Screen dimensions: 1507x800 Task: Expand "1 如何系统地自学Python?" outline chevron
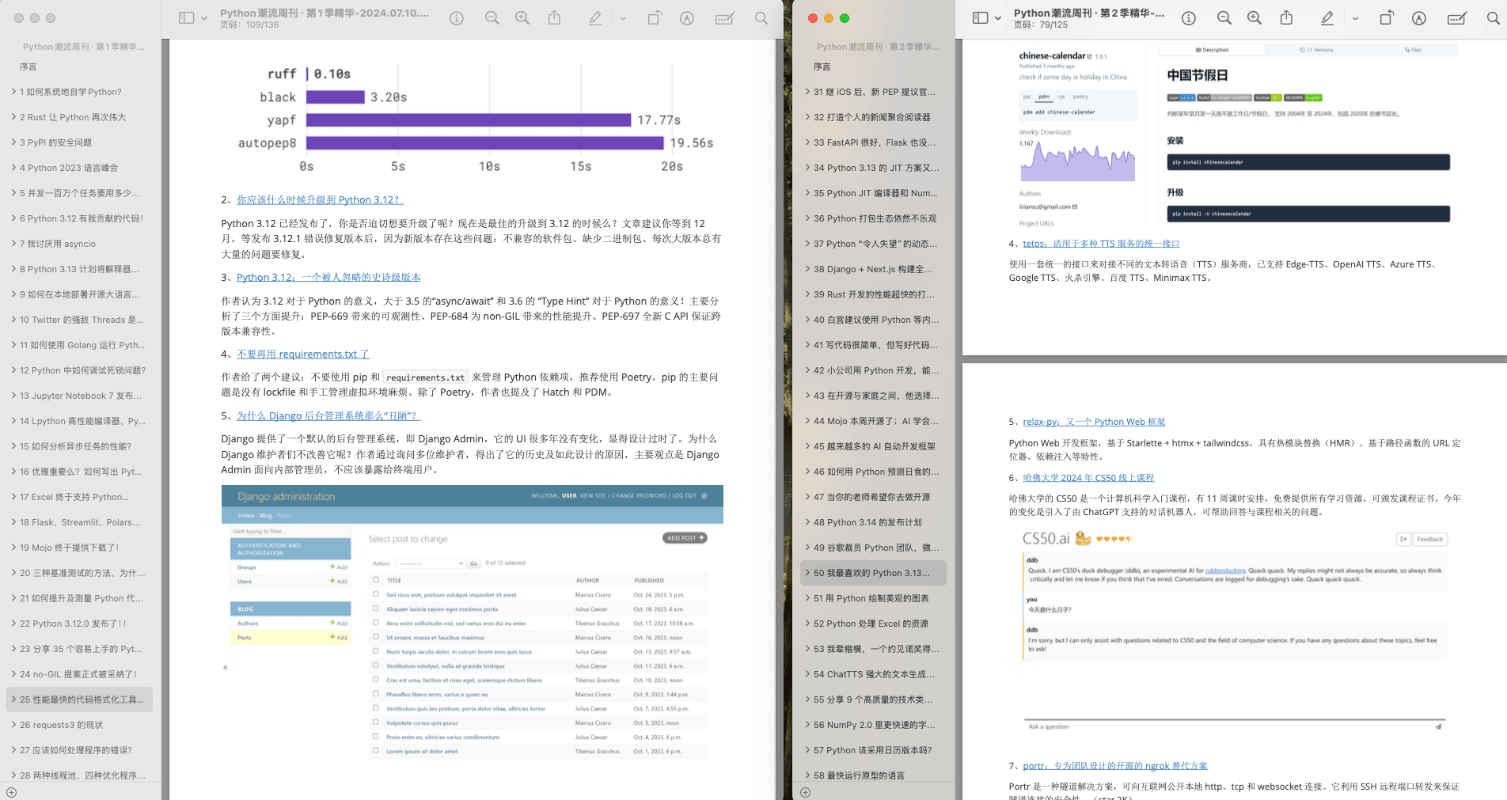pyautogui.click(x=13, y=92)
